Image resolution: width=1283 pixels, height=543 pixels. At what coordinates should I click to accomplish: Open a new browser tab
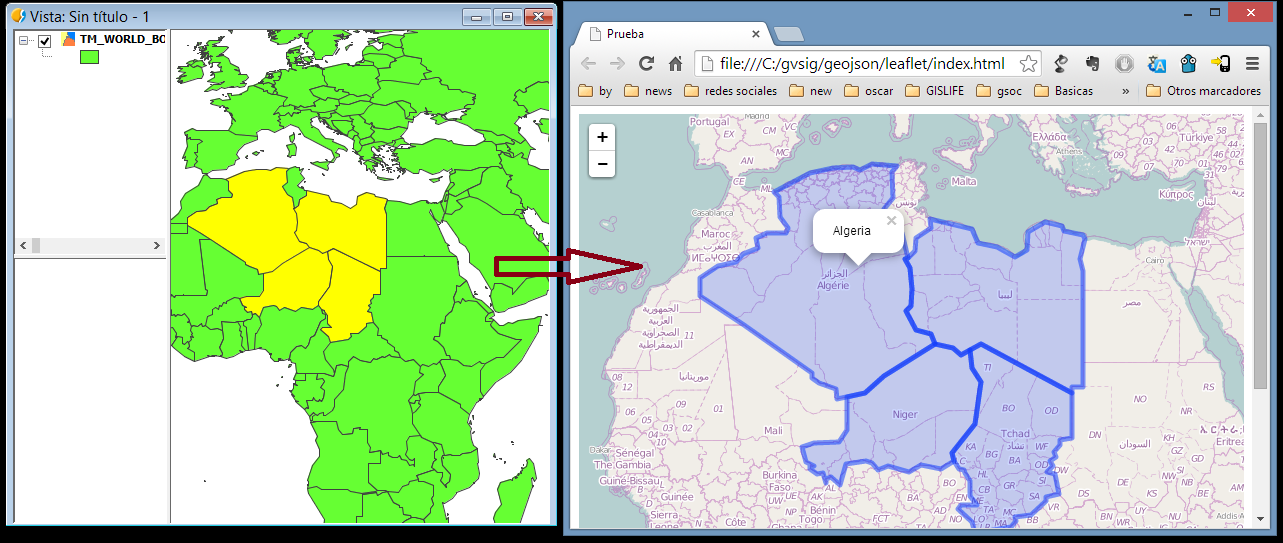click(x=788, y=35)
